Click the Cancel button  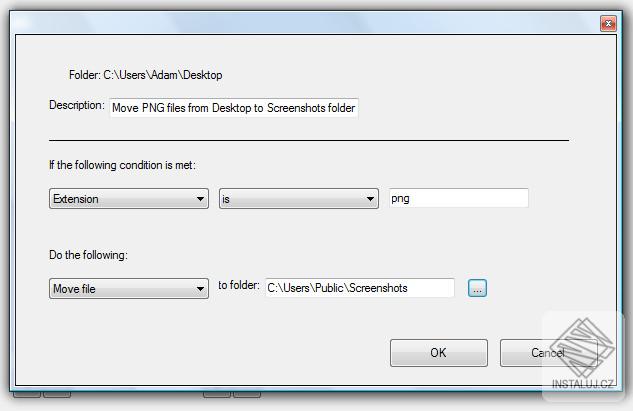coord(548,353)
